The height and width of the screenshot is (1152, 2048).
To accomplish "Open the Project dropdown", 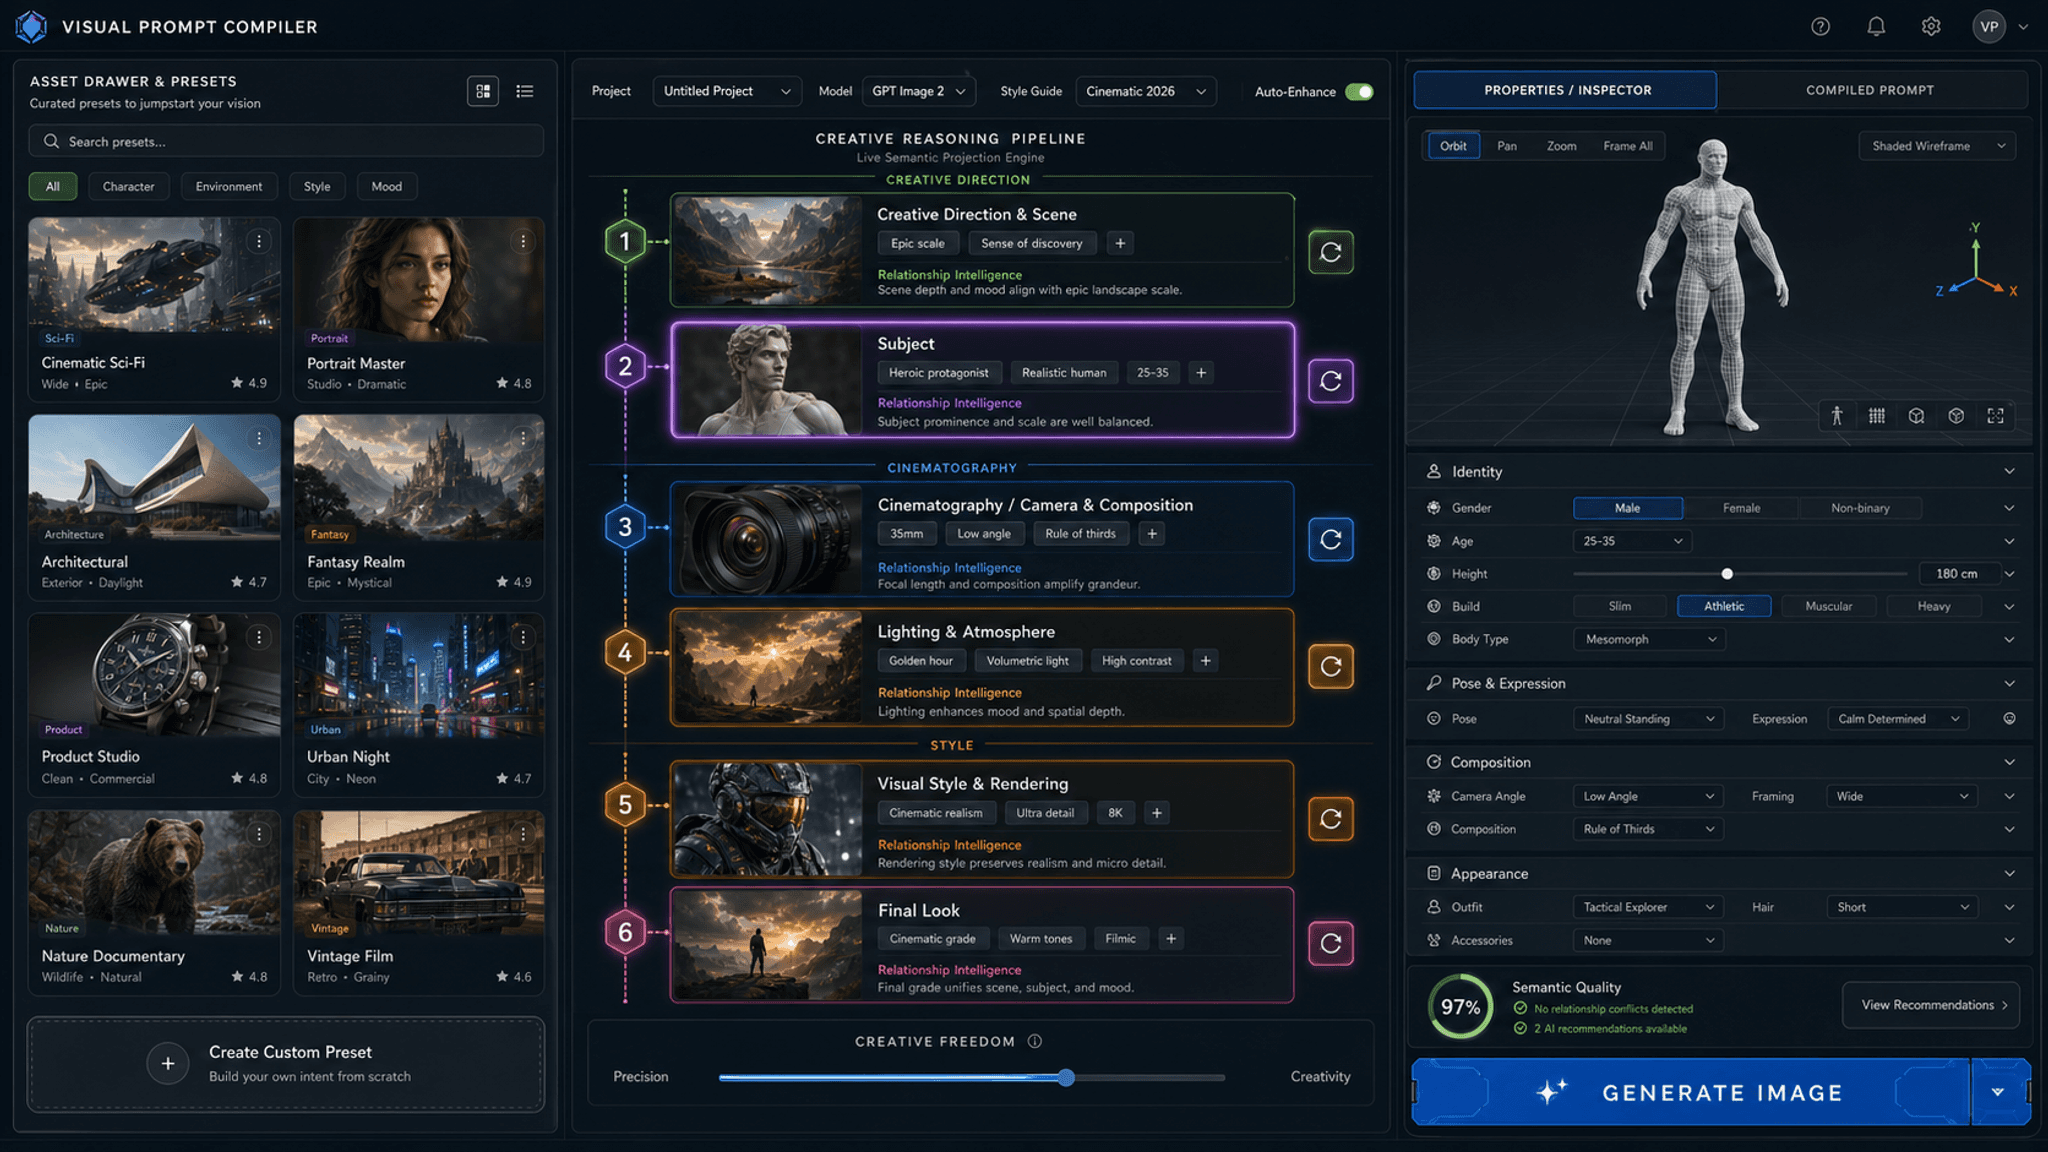I will pyautogui.click(x=727, y=91).
